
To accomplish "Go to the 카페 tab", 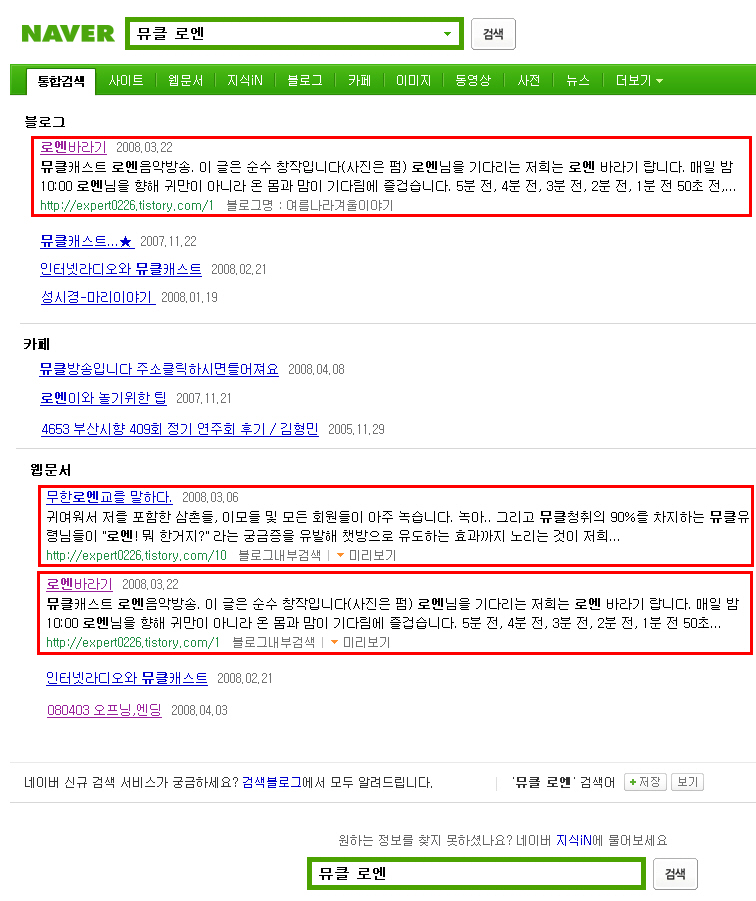I will pyautogui.click(x=360, y=80).
